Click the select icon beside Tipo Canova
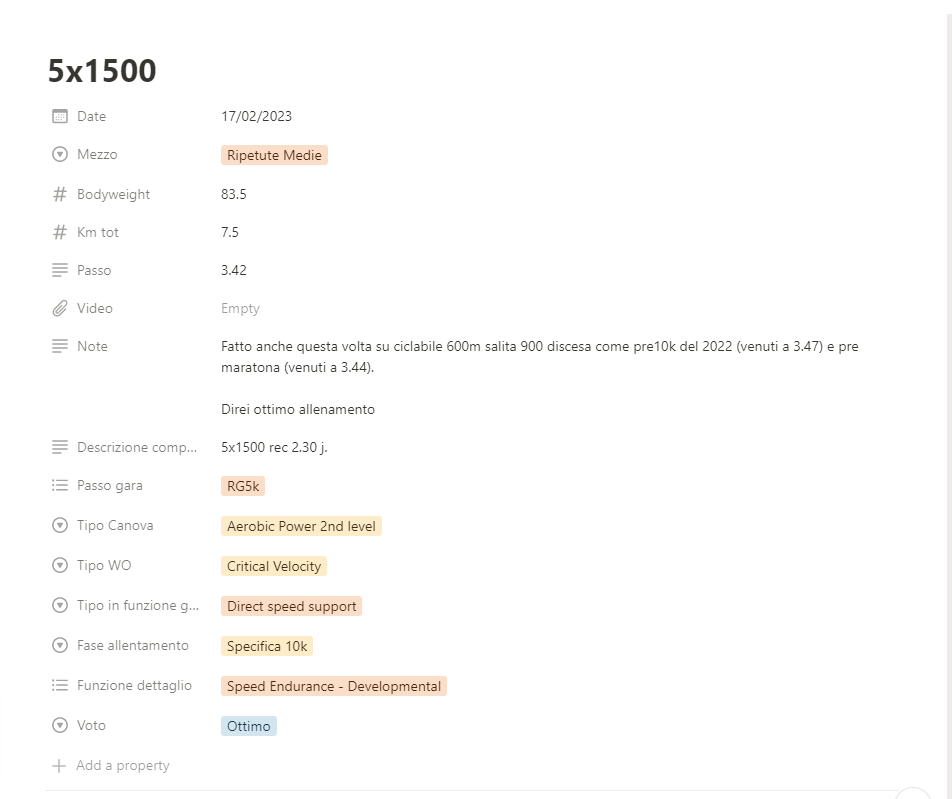Screen dimensions: 952x799 tap(60, 525)
